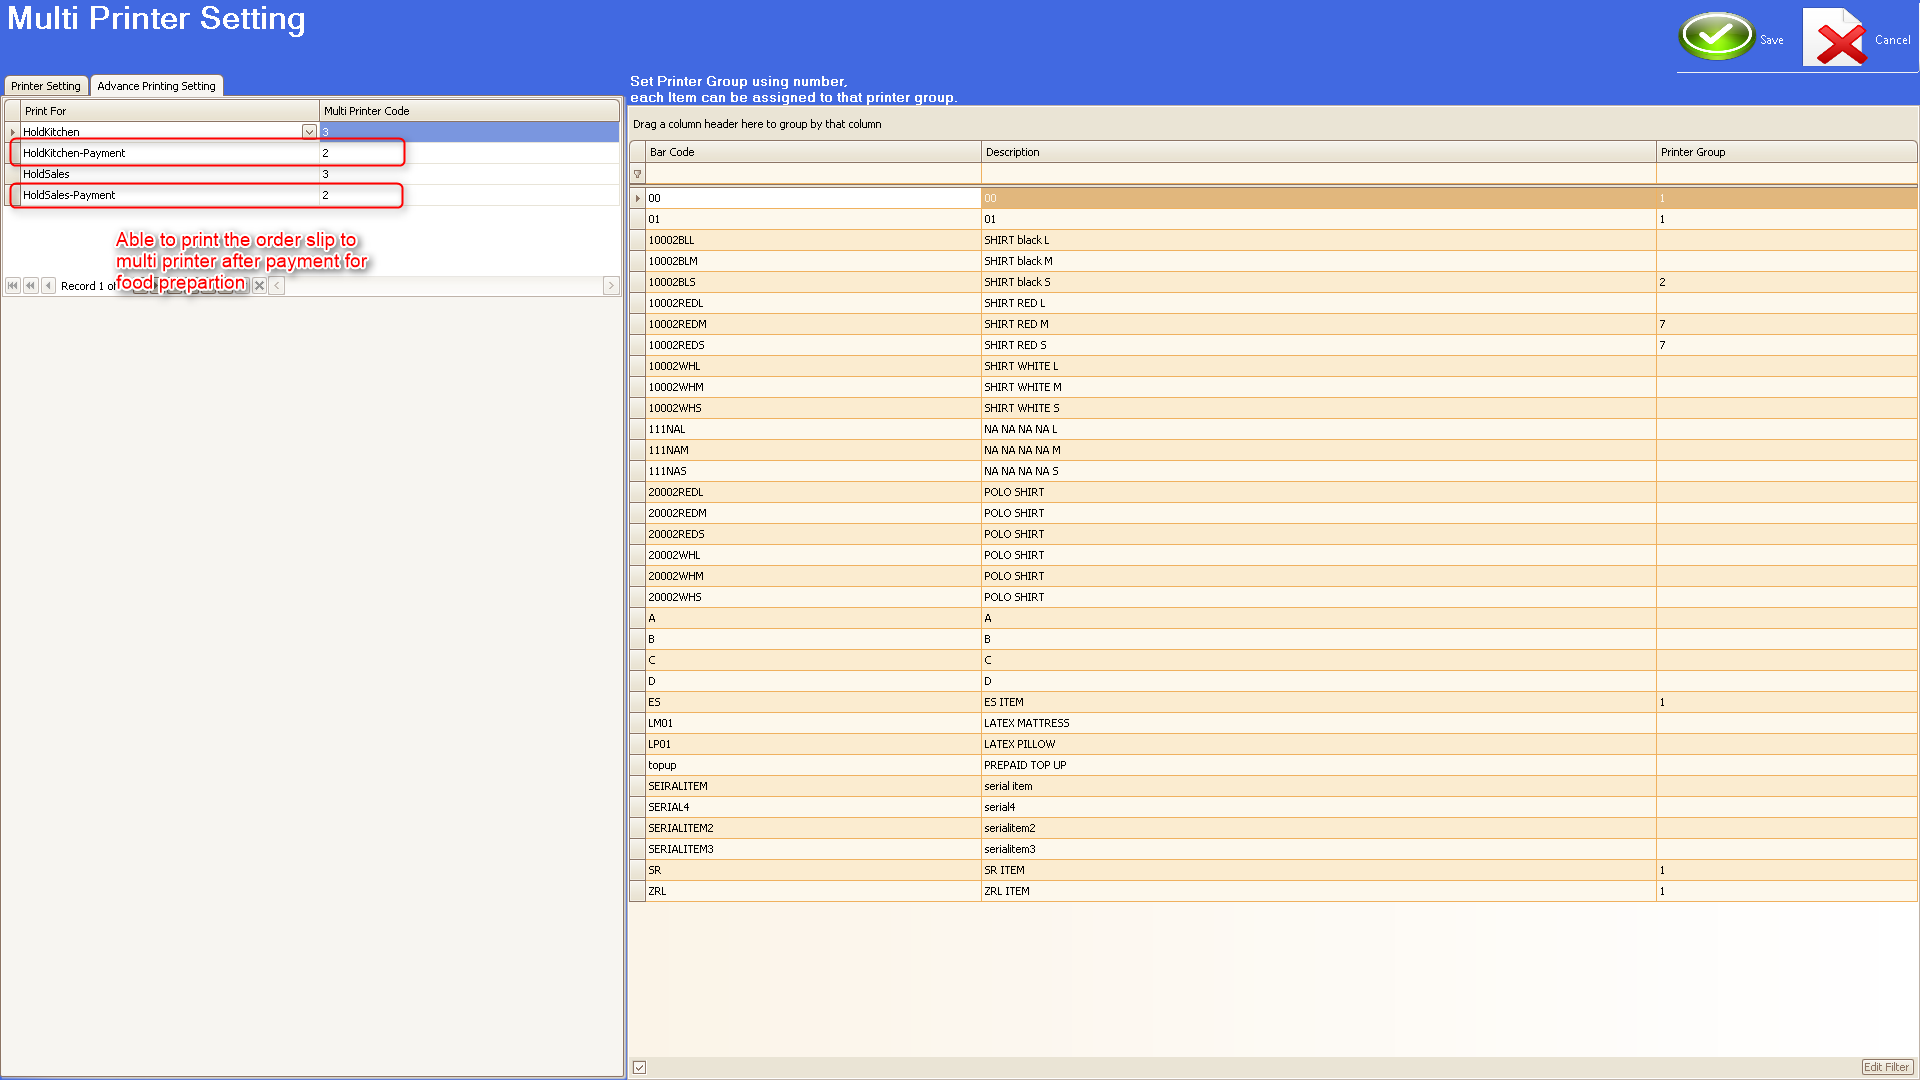Click previous record navigator arrow
Screen dimensions: 1920x1080
click(48, 286)
